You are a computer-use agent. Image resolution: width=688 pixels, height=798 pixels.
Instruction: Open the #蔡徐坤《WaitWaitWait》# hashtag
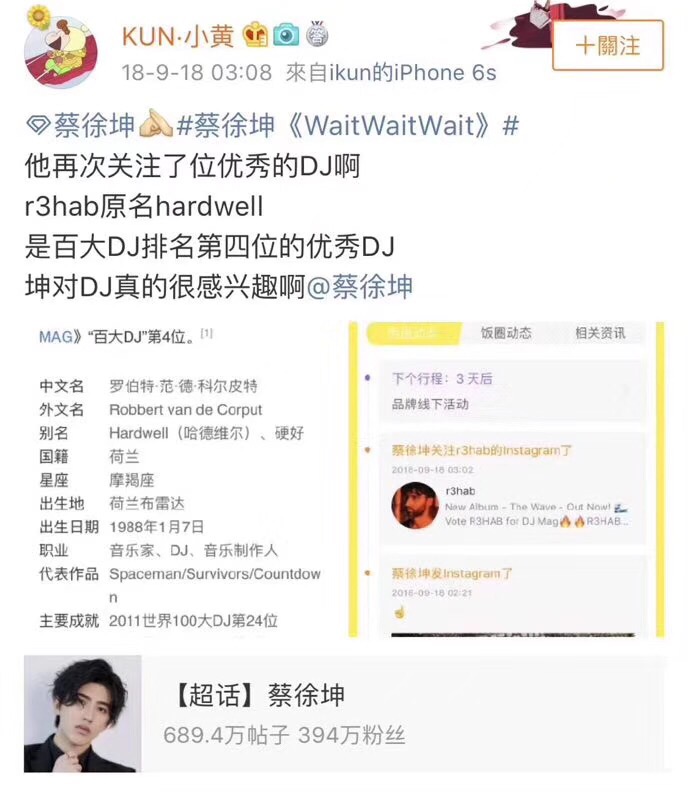coord(348,125)
